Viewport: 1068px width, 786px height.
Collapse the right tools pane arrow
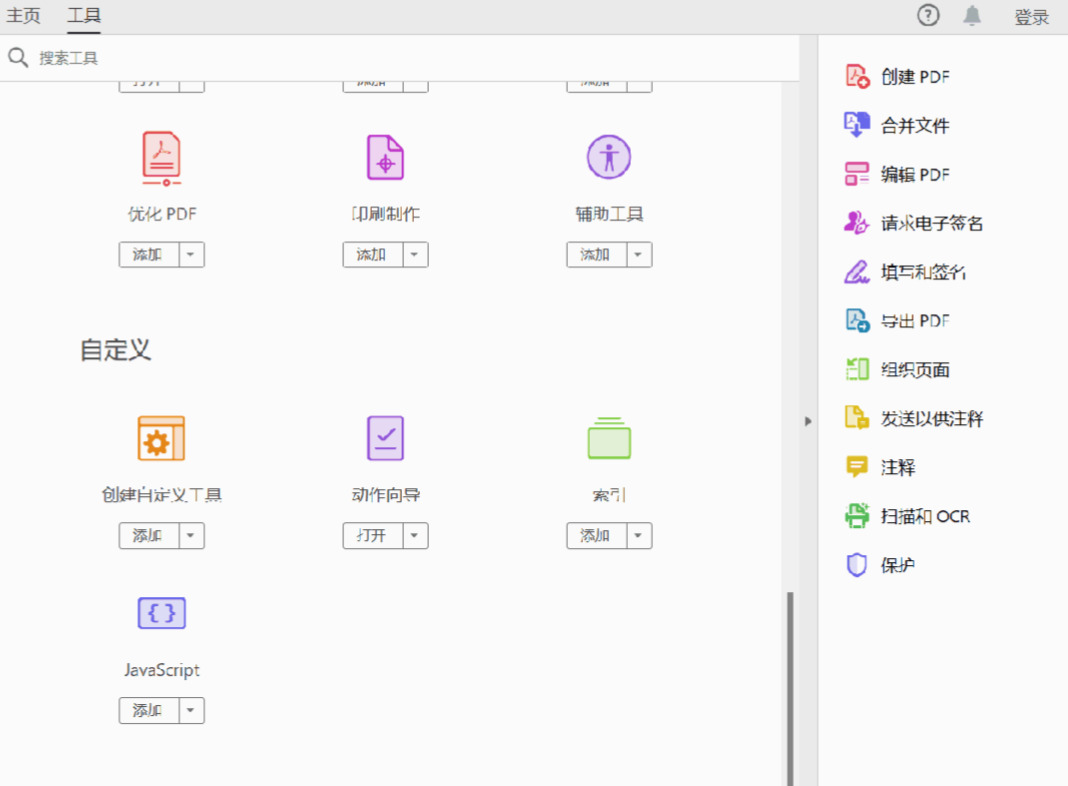808,422
